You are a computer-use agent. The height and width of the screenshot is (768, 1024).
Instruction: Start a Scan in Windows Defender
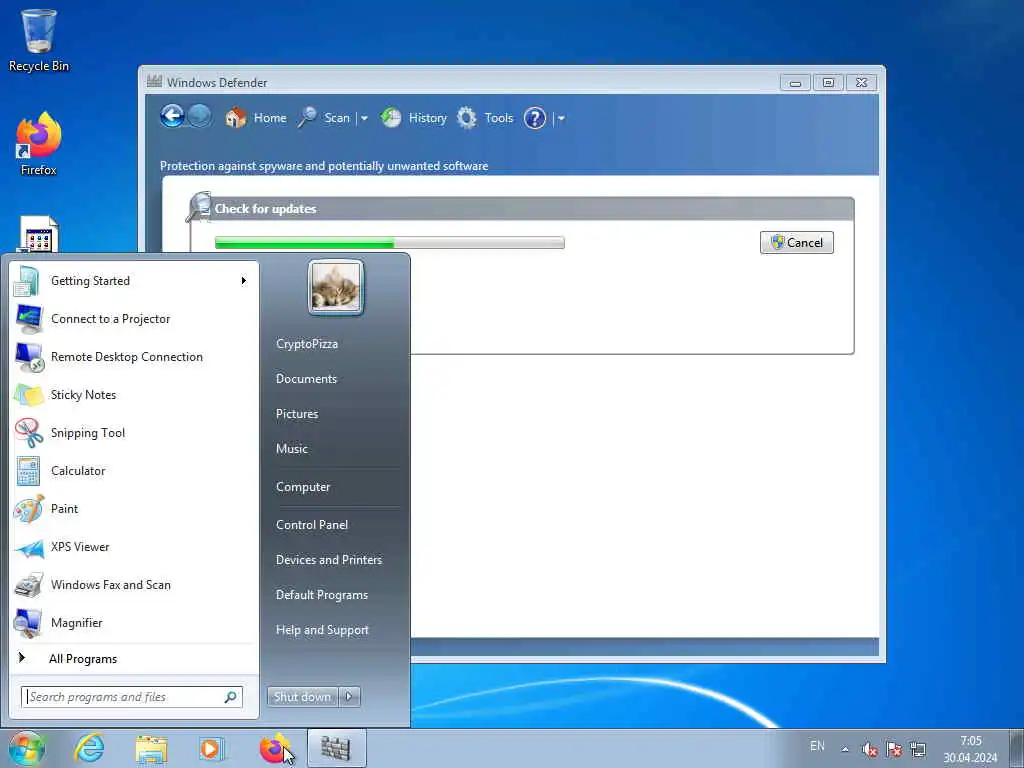325,118
